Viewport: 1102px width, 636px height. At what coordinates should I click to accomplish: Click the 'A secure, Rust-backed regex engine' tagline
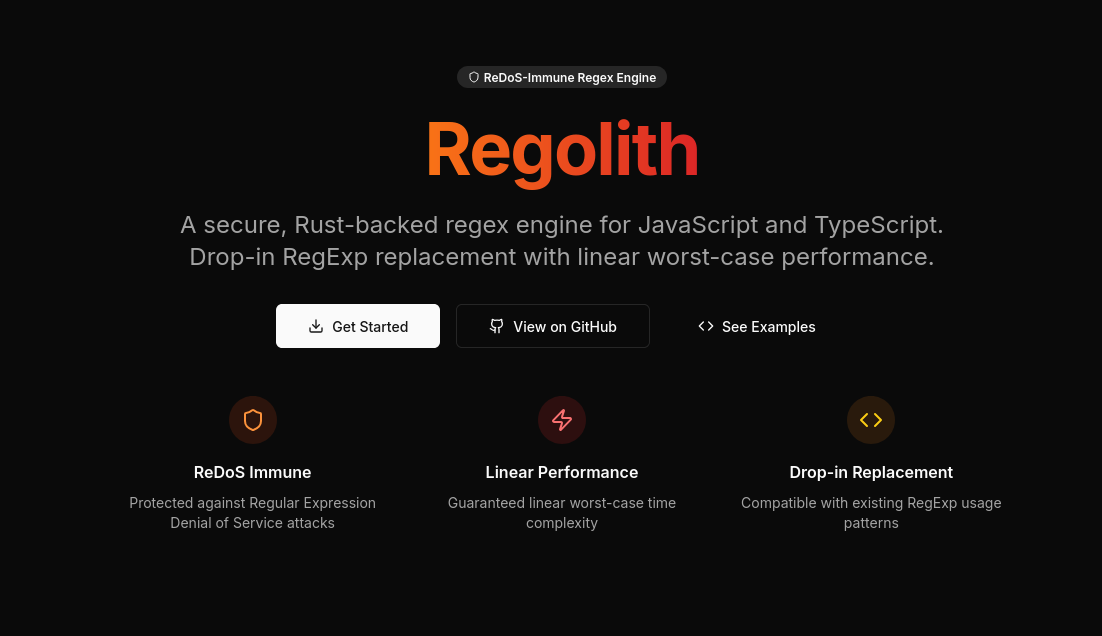click(562, 240)
